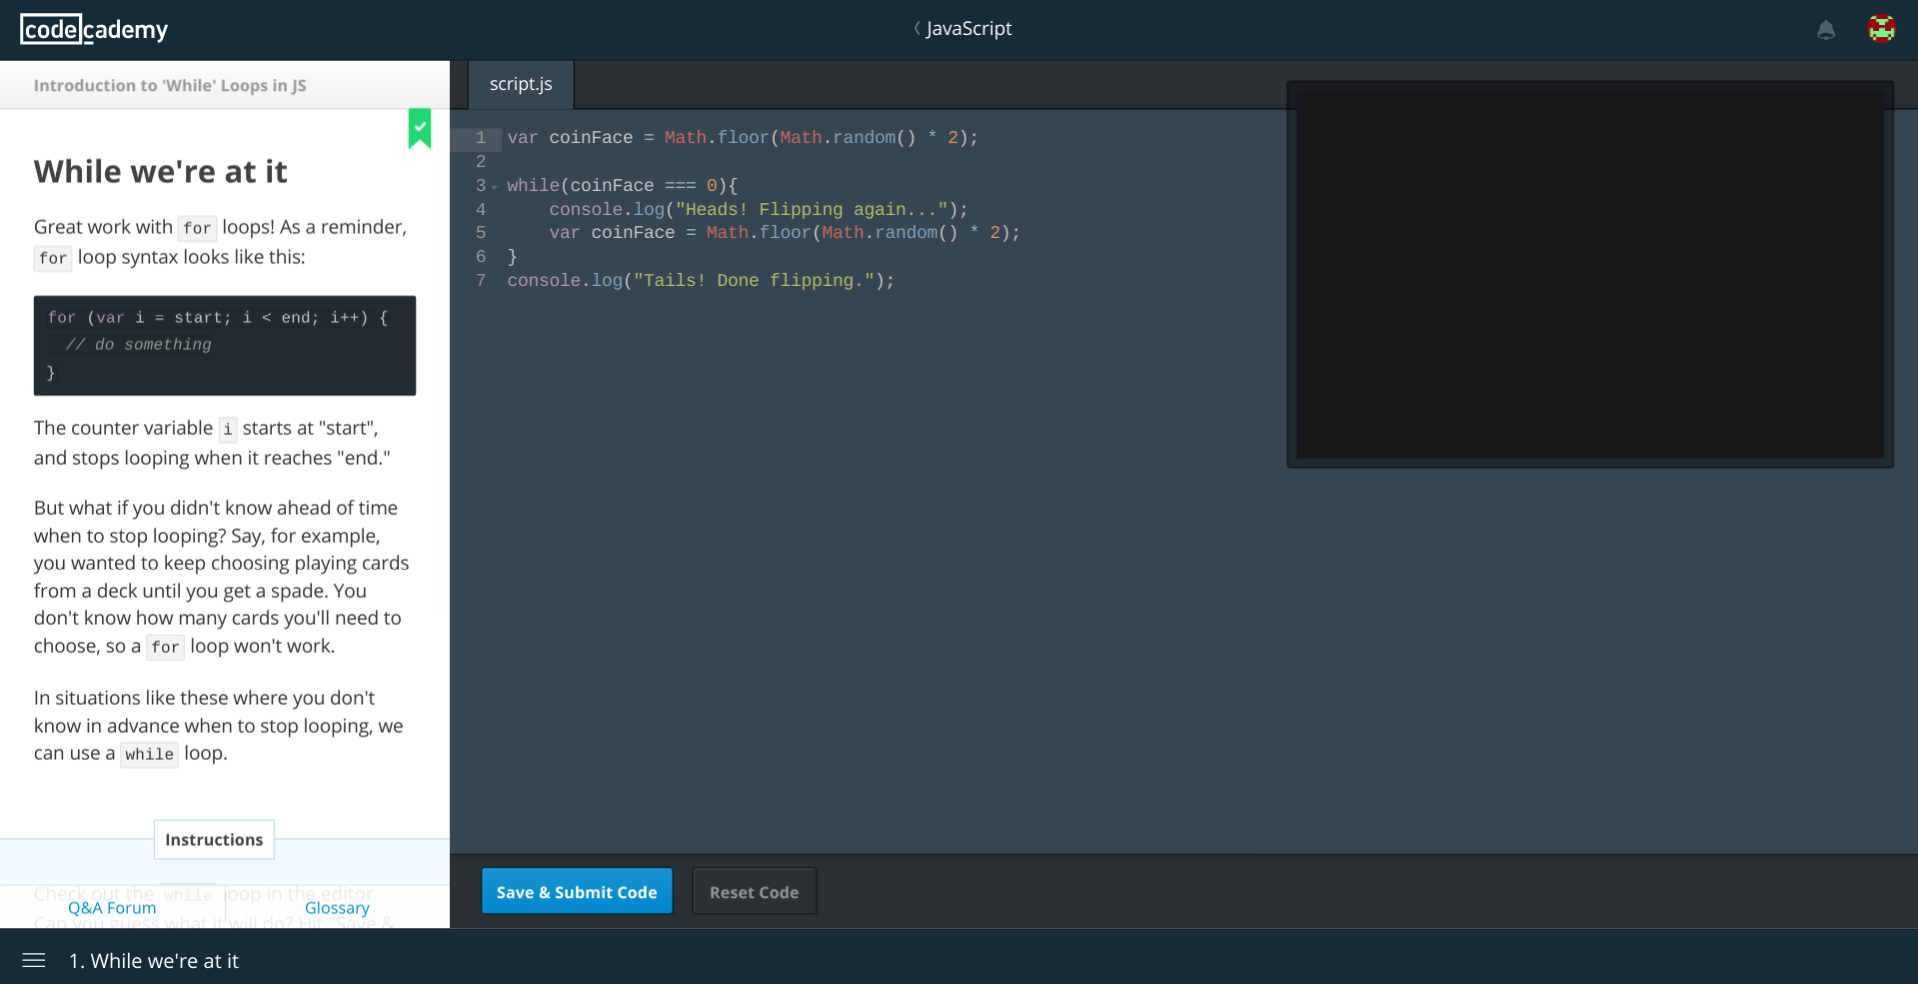1918x984 pixels.
Task: Place cursor on line 1 of code
Action: click(742, 138)
